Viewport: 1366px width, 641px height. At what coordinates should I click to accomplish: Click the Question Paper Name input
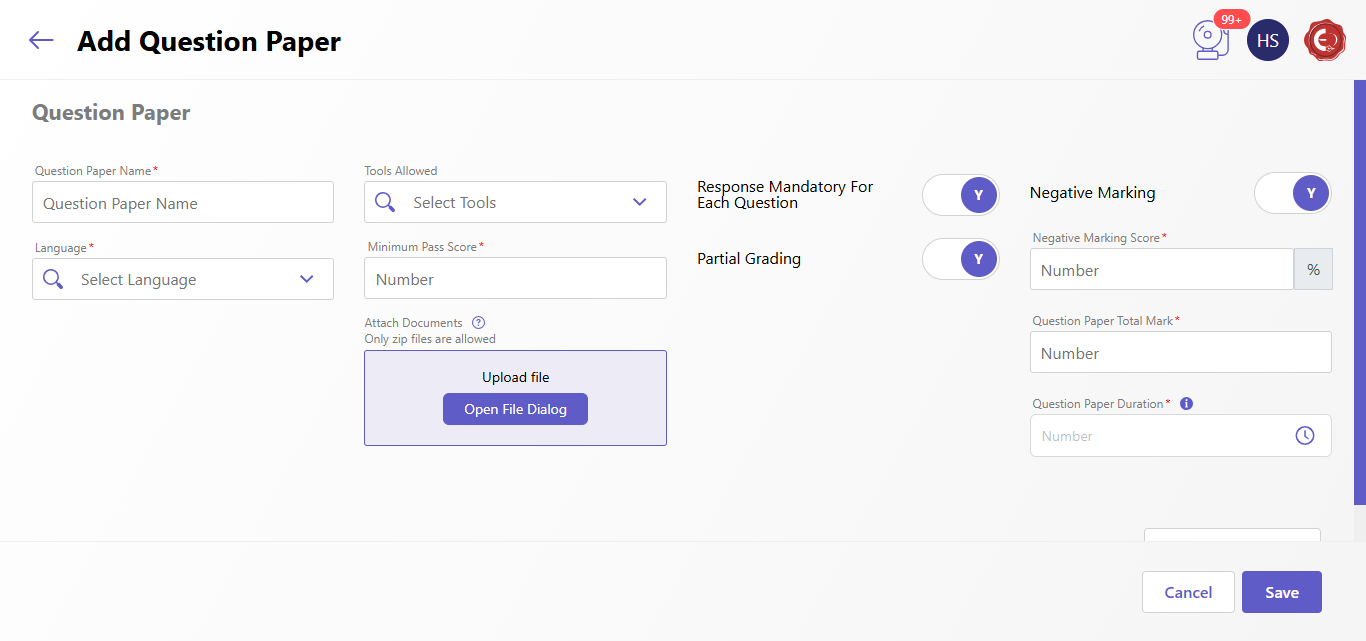point(183,203)
